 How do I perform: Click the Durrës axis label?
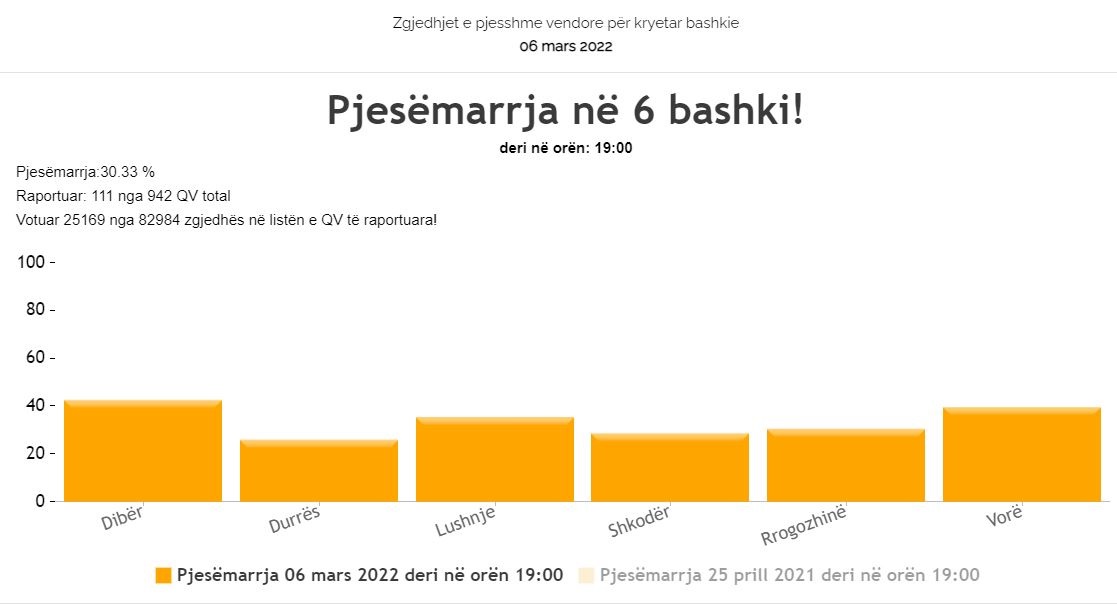294,519
